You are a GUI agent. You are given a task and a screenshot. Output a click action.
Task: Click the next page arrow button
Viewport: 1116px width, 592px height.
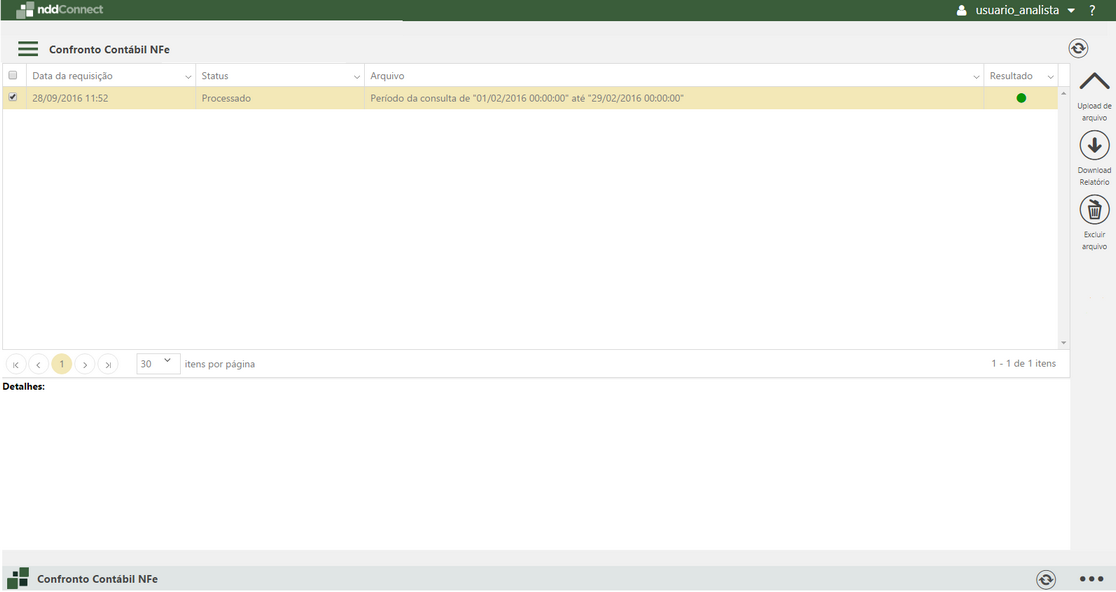pyautogui.click(x=85, y=363)
